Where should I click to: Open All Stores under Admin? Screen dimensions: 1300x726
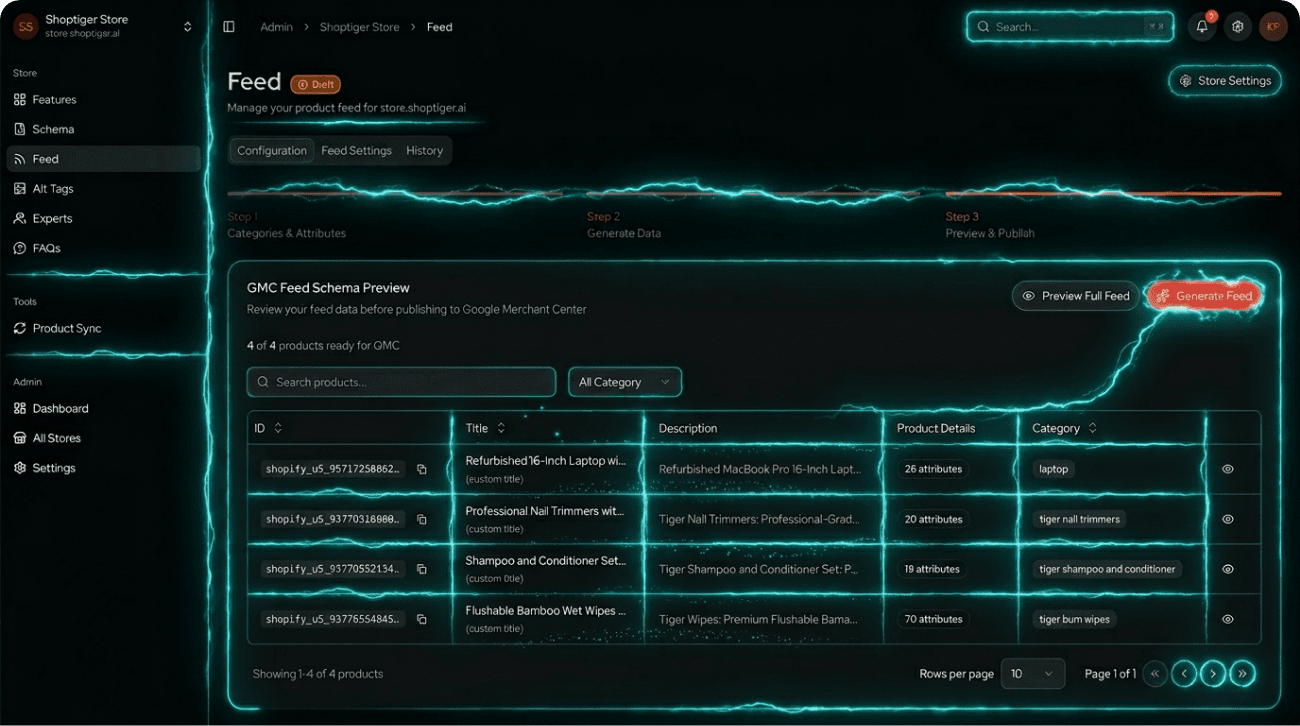103,438
